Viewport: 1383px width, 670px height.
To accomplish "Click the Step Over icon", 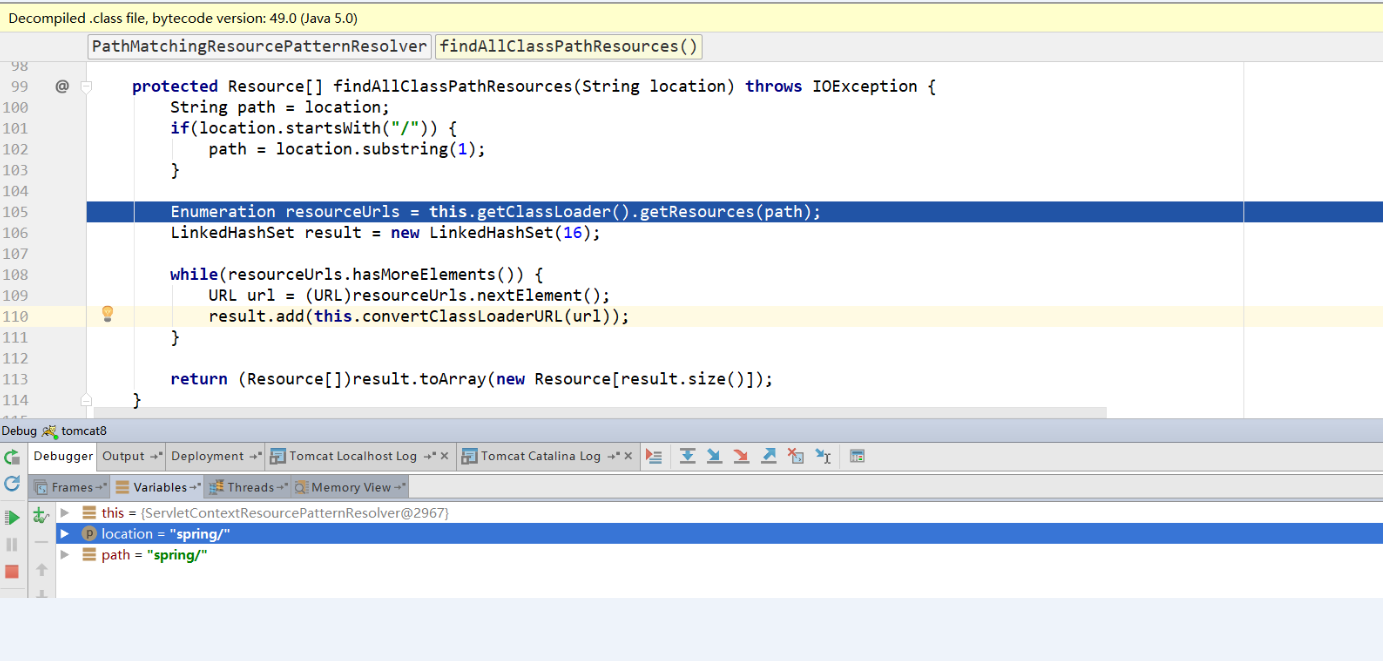I will coord(687,456).
